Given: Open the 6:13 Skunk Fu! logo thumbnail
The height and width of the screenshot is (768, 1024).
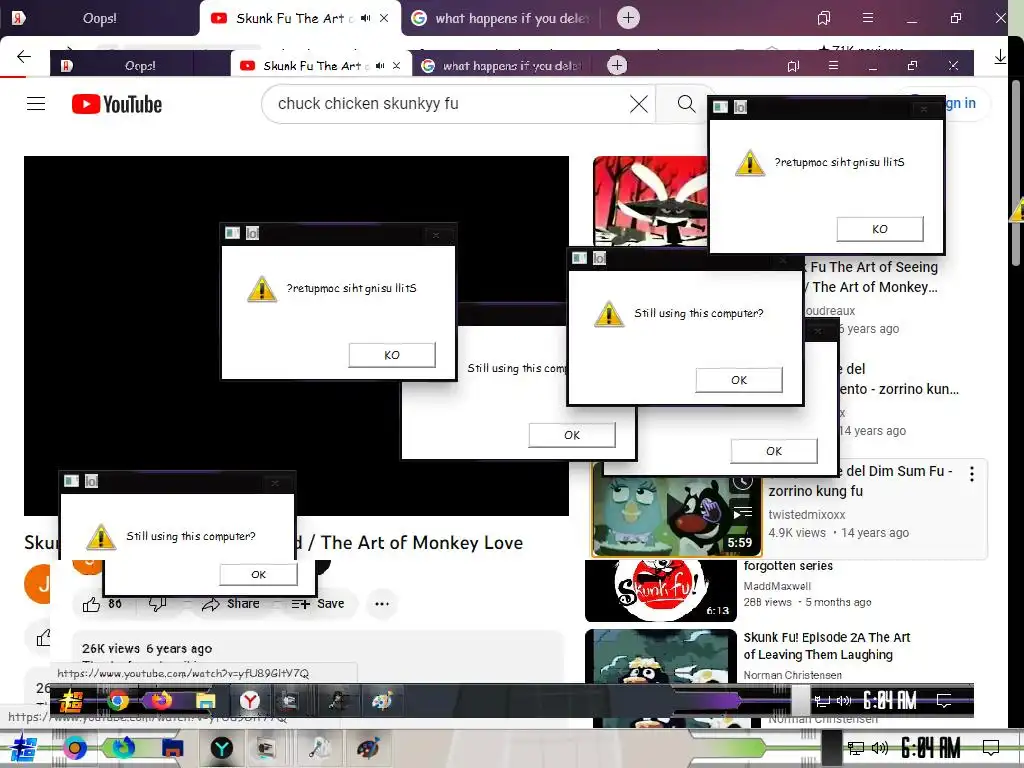Looking at the screenshot, I should point(661,591).
